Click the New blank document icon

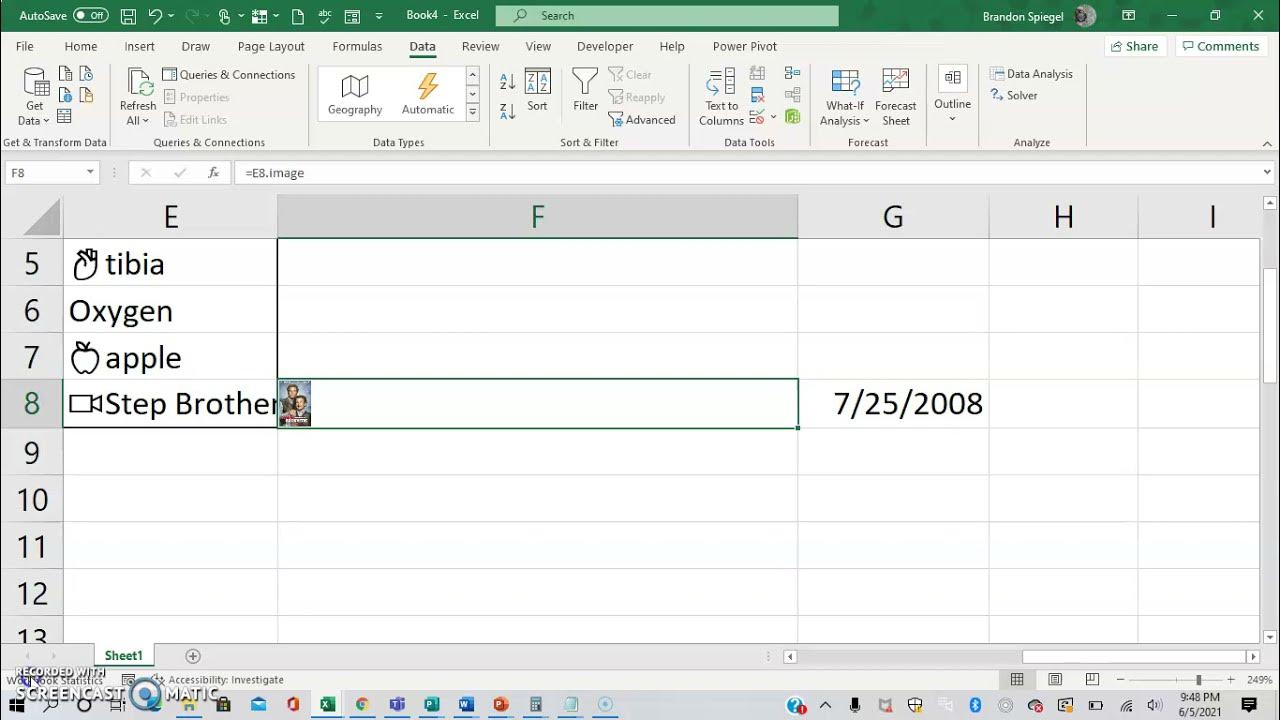pyautogui.click(x=298, y=16)
